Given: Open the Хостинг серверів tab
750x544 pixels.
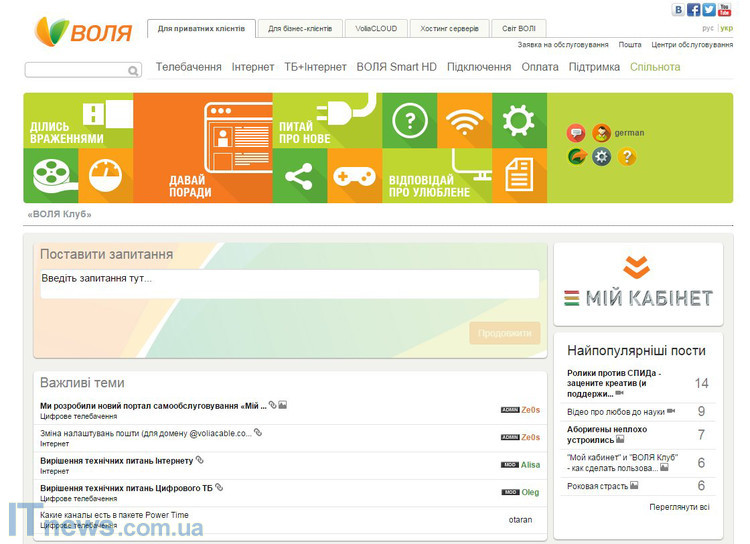Looking at the screenshot, I should click(x=449, y=29).
